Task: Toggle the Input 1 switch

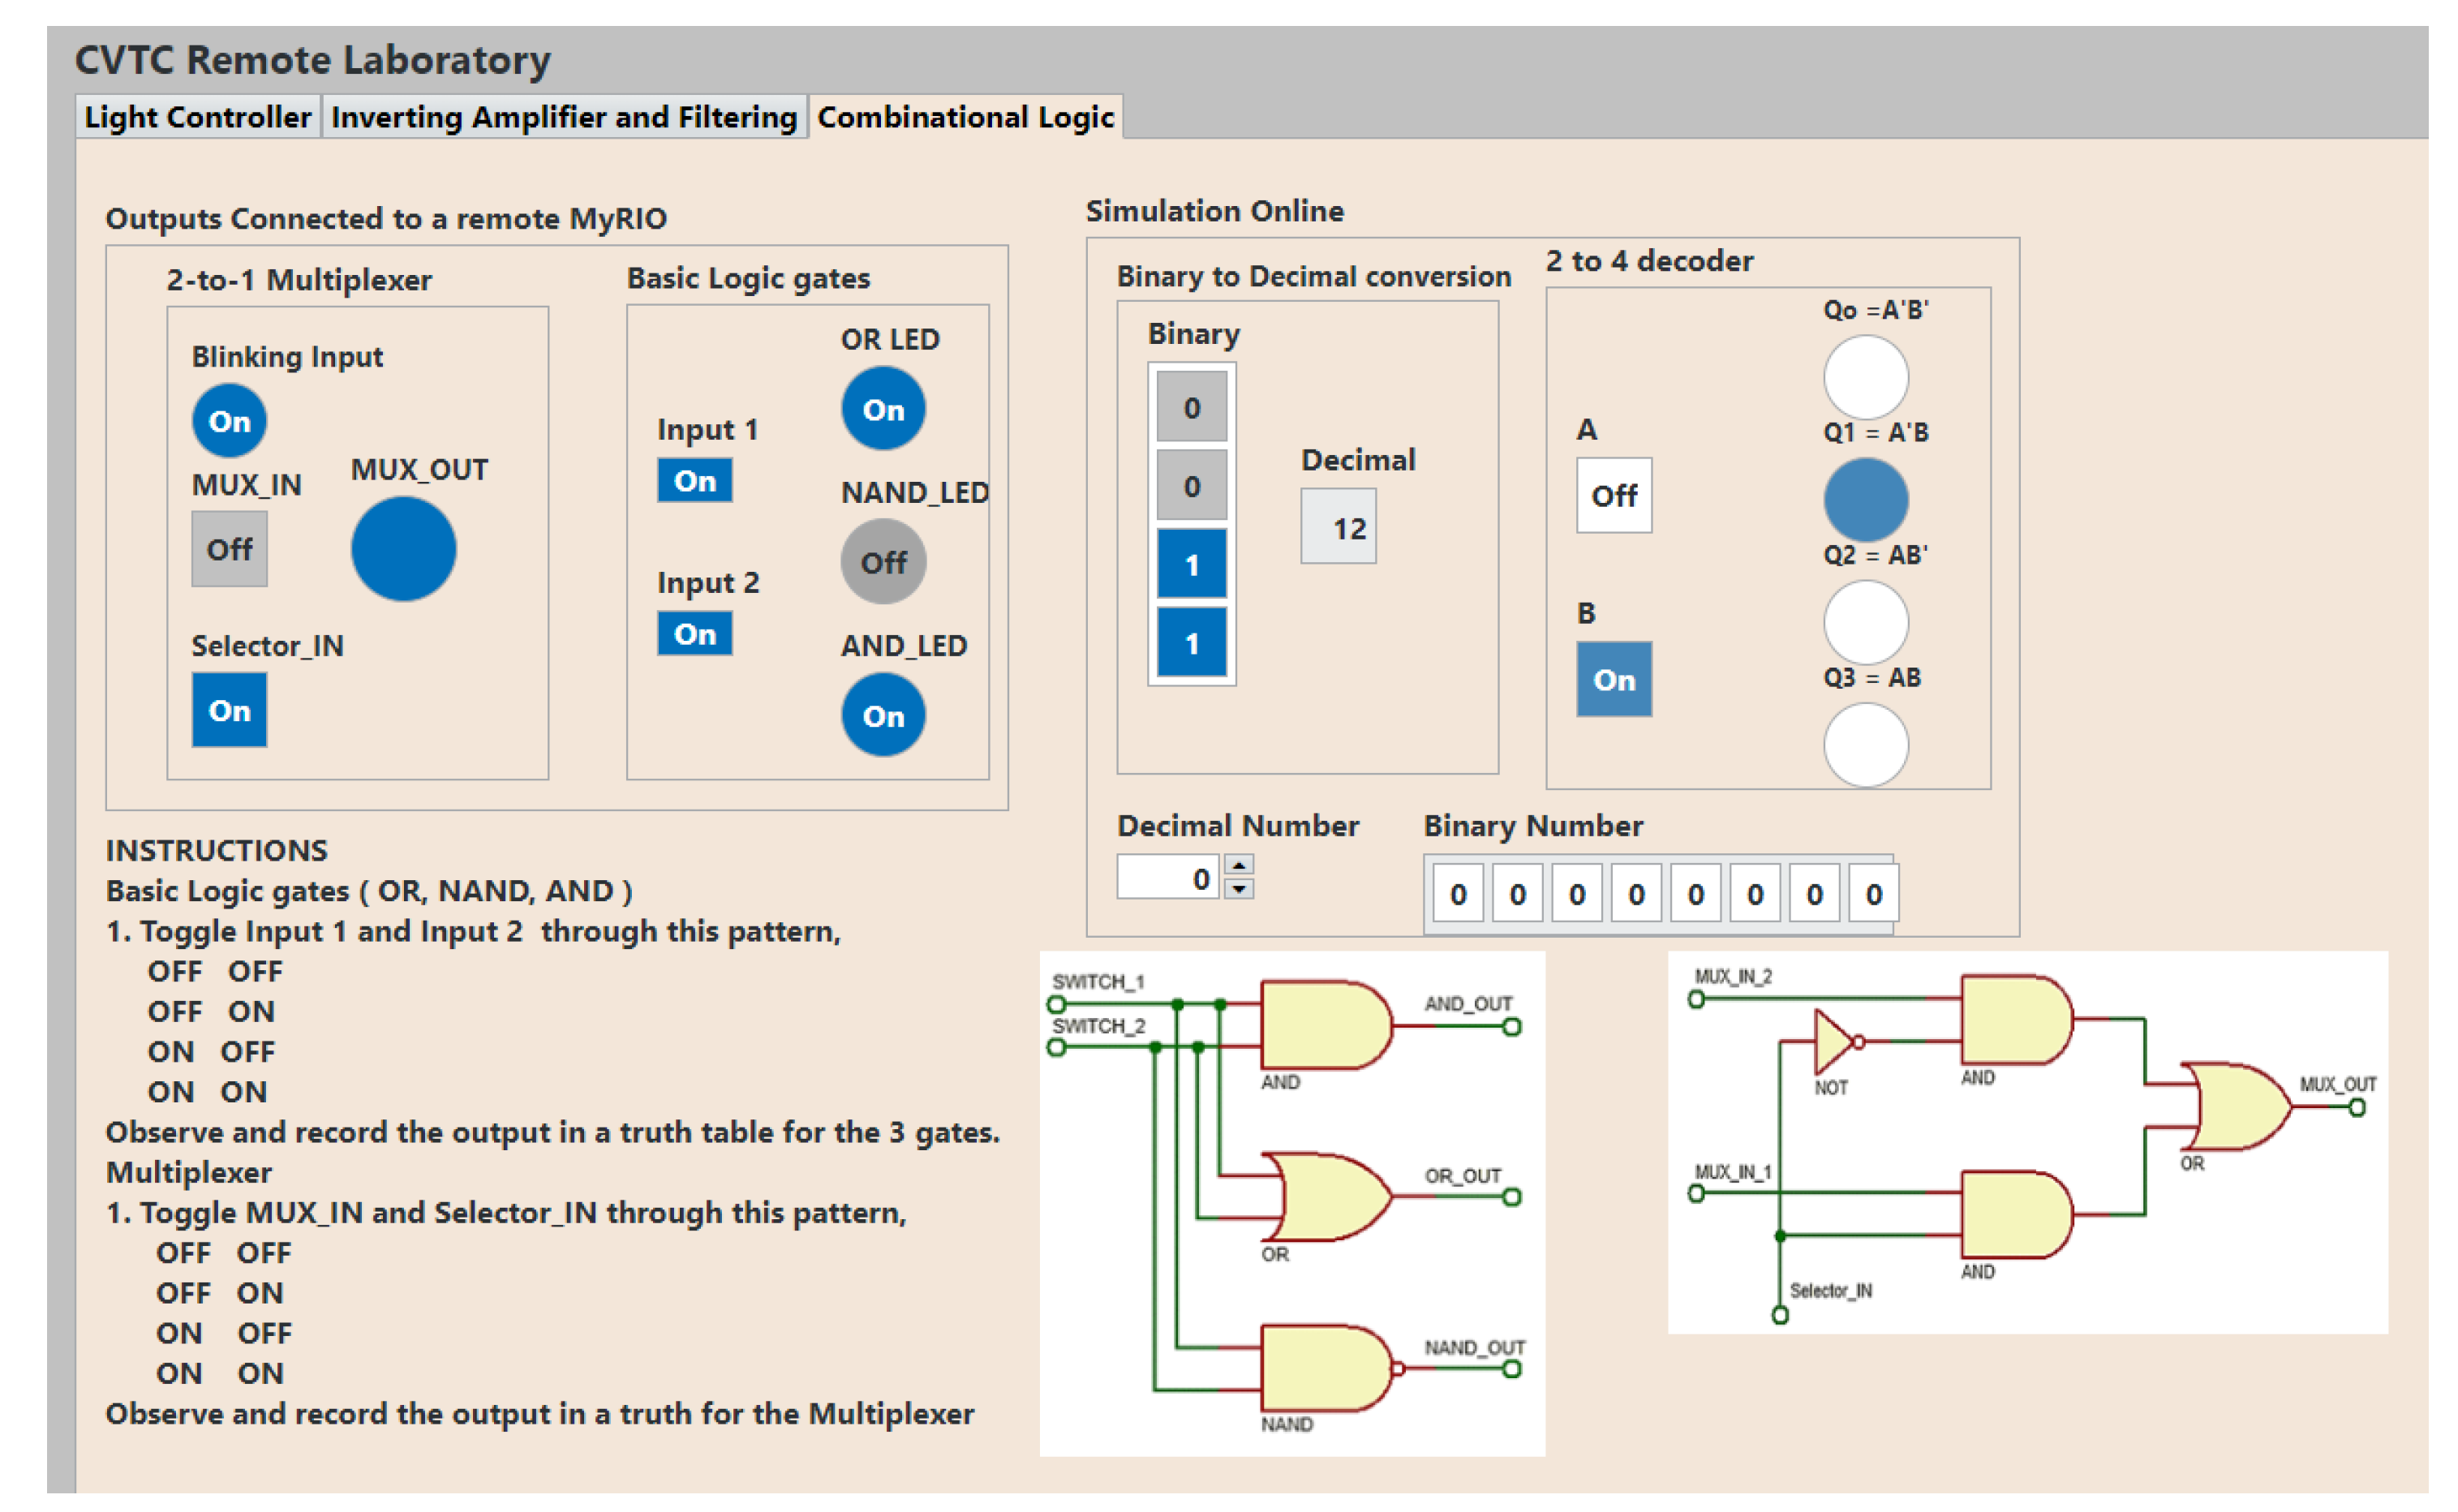Action: point(694,480)
